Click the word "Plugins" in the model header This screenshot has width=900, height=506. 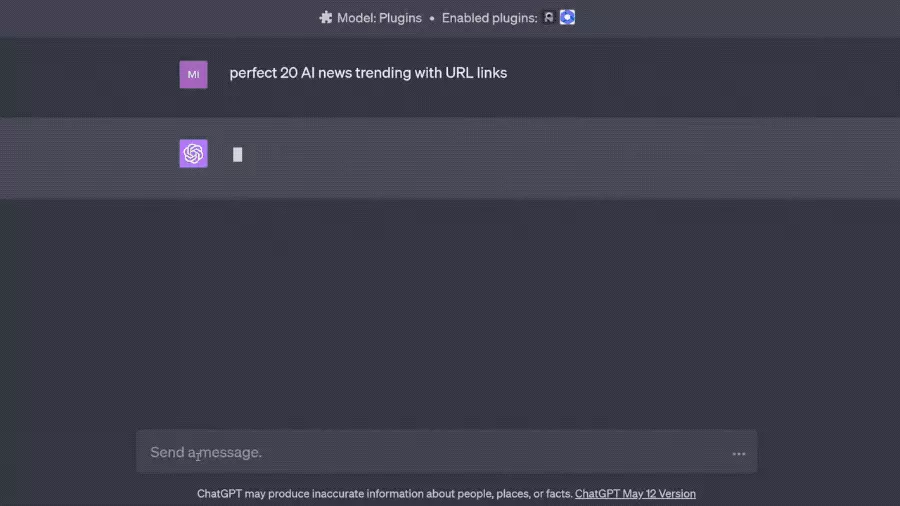click(x=400, y=18)
